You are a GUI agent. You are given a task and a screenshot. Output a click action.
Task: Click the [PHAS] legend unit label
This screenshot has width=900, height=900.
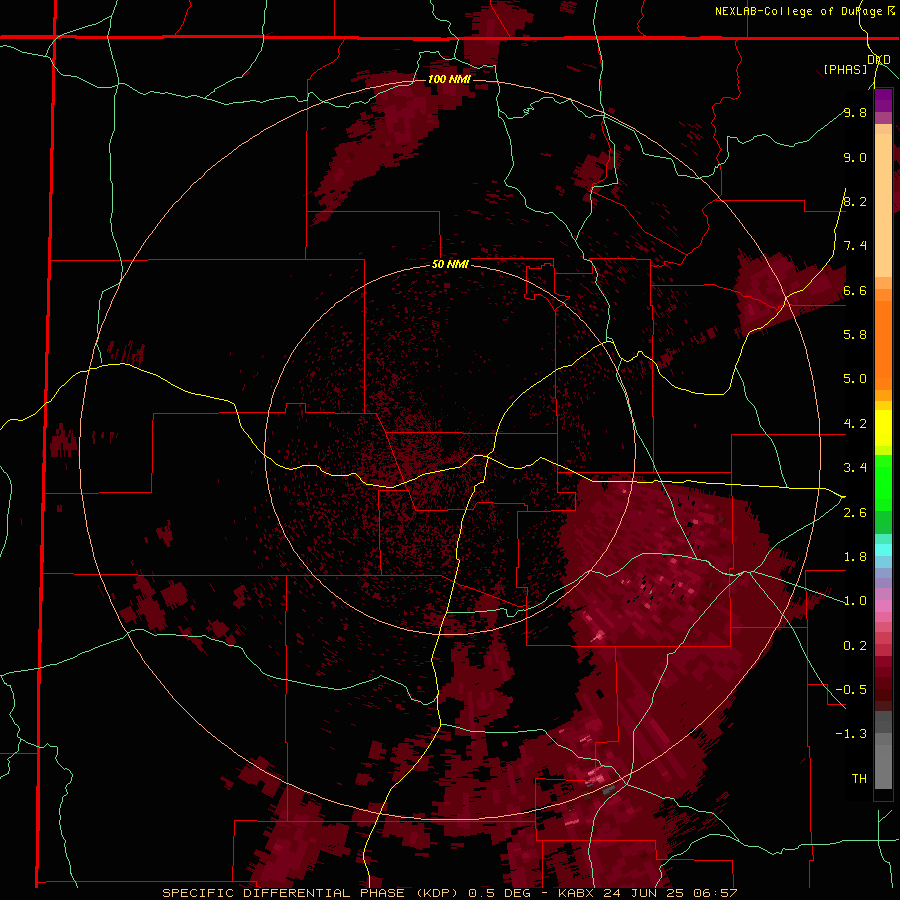point(845,70)
